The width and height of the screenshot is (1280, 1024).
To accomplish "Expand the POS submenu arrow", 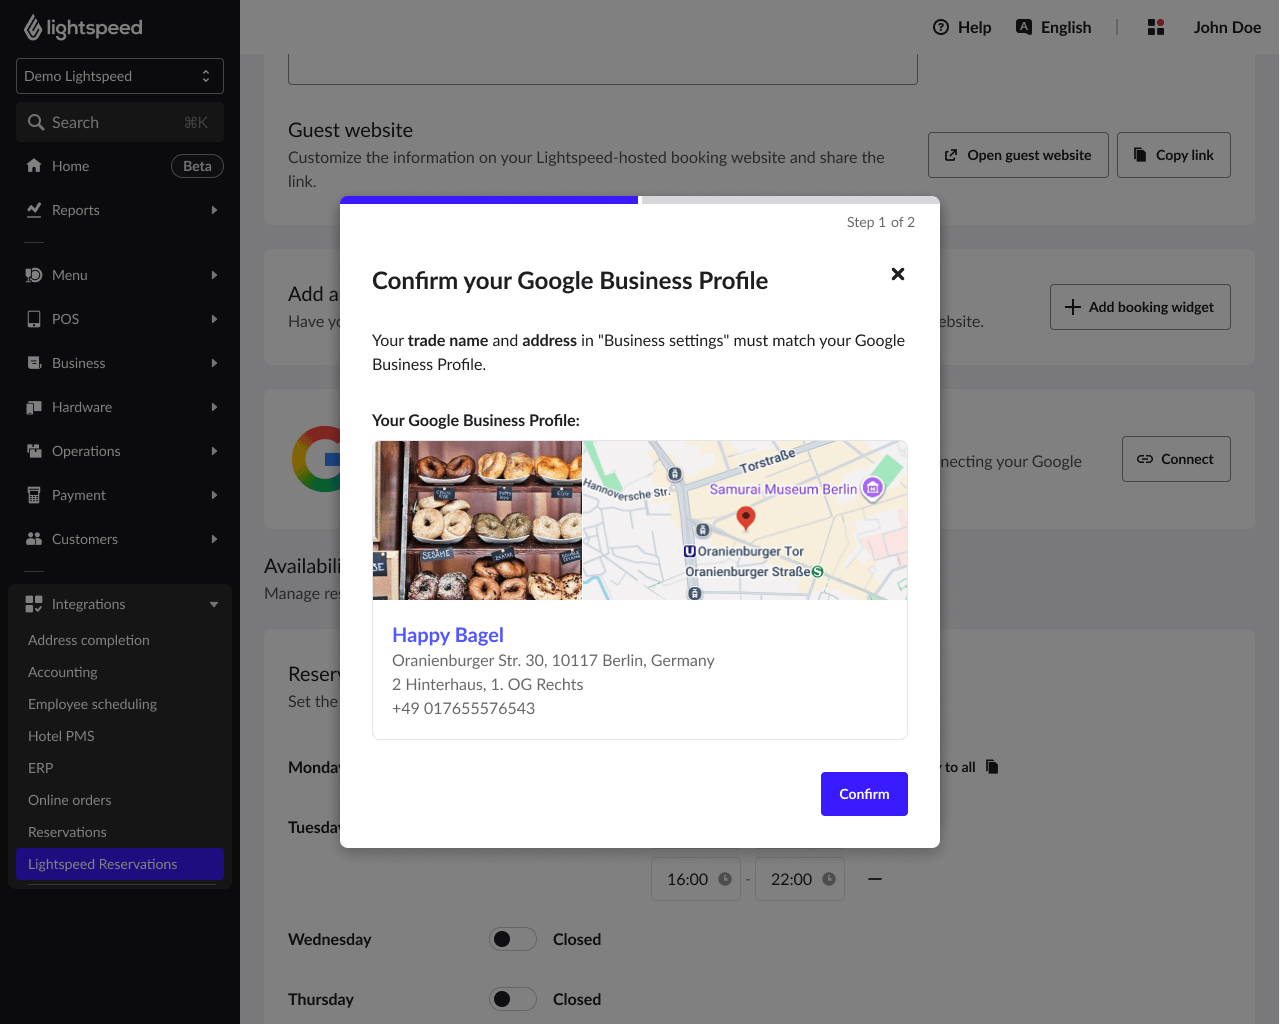I will pos(214,319).
